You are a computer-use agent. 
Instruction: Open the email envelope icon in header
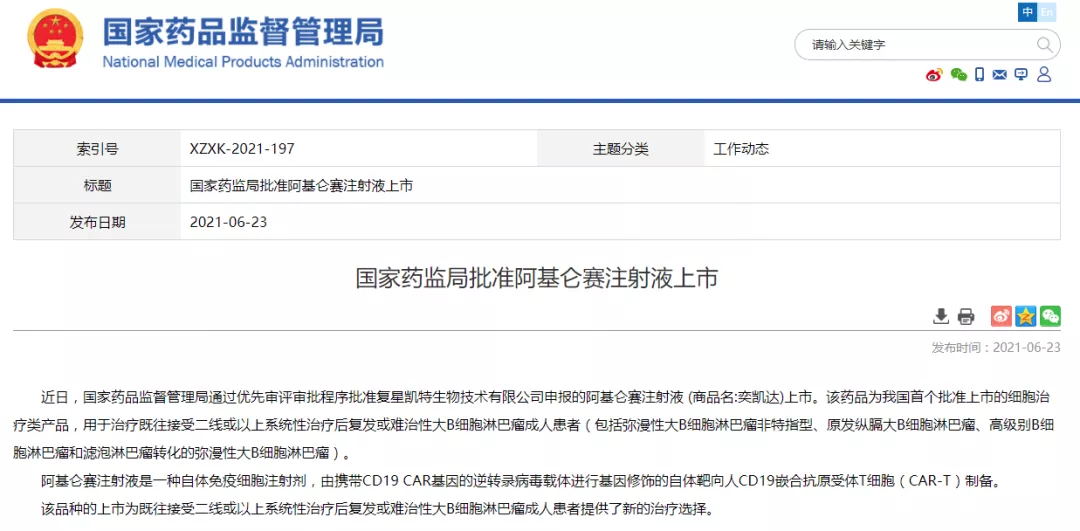pos(1000,75)
